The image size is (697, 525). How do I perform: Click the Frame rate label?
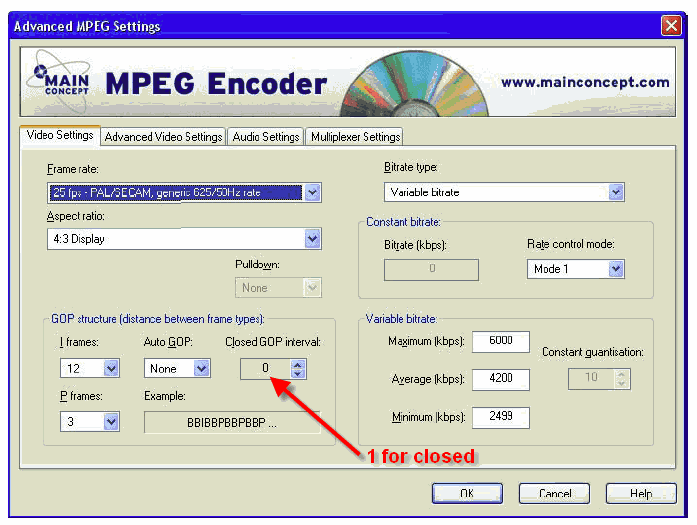point(73,169)
